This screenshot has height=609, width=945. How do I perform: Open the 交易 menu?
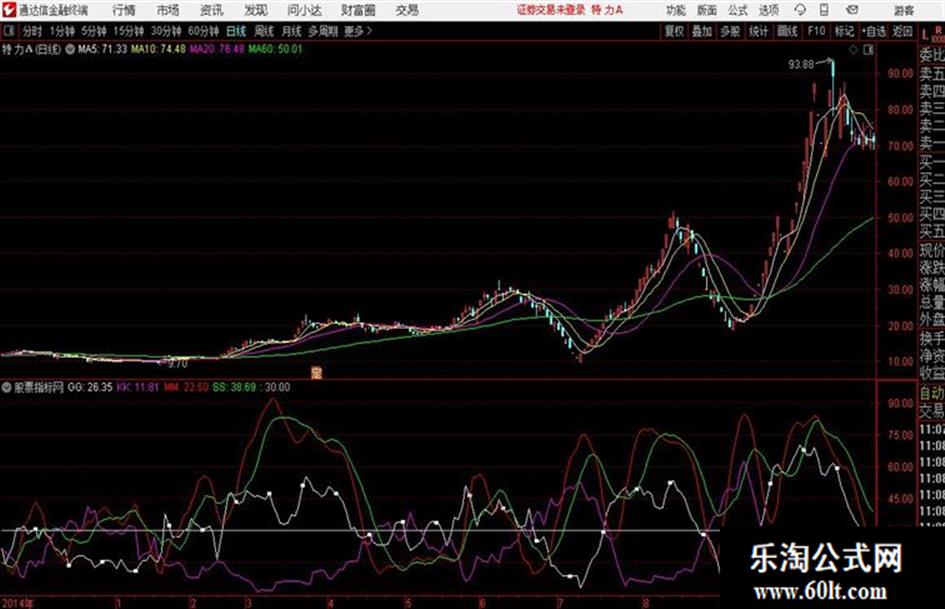pos(407,10)
